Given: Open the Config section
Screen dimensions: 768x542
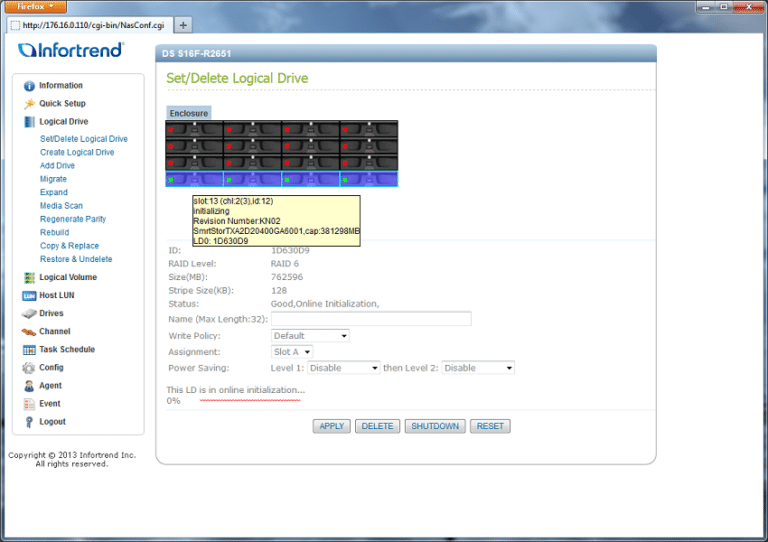Looking at the screenshot, I should click(x=51, y=368).
